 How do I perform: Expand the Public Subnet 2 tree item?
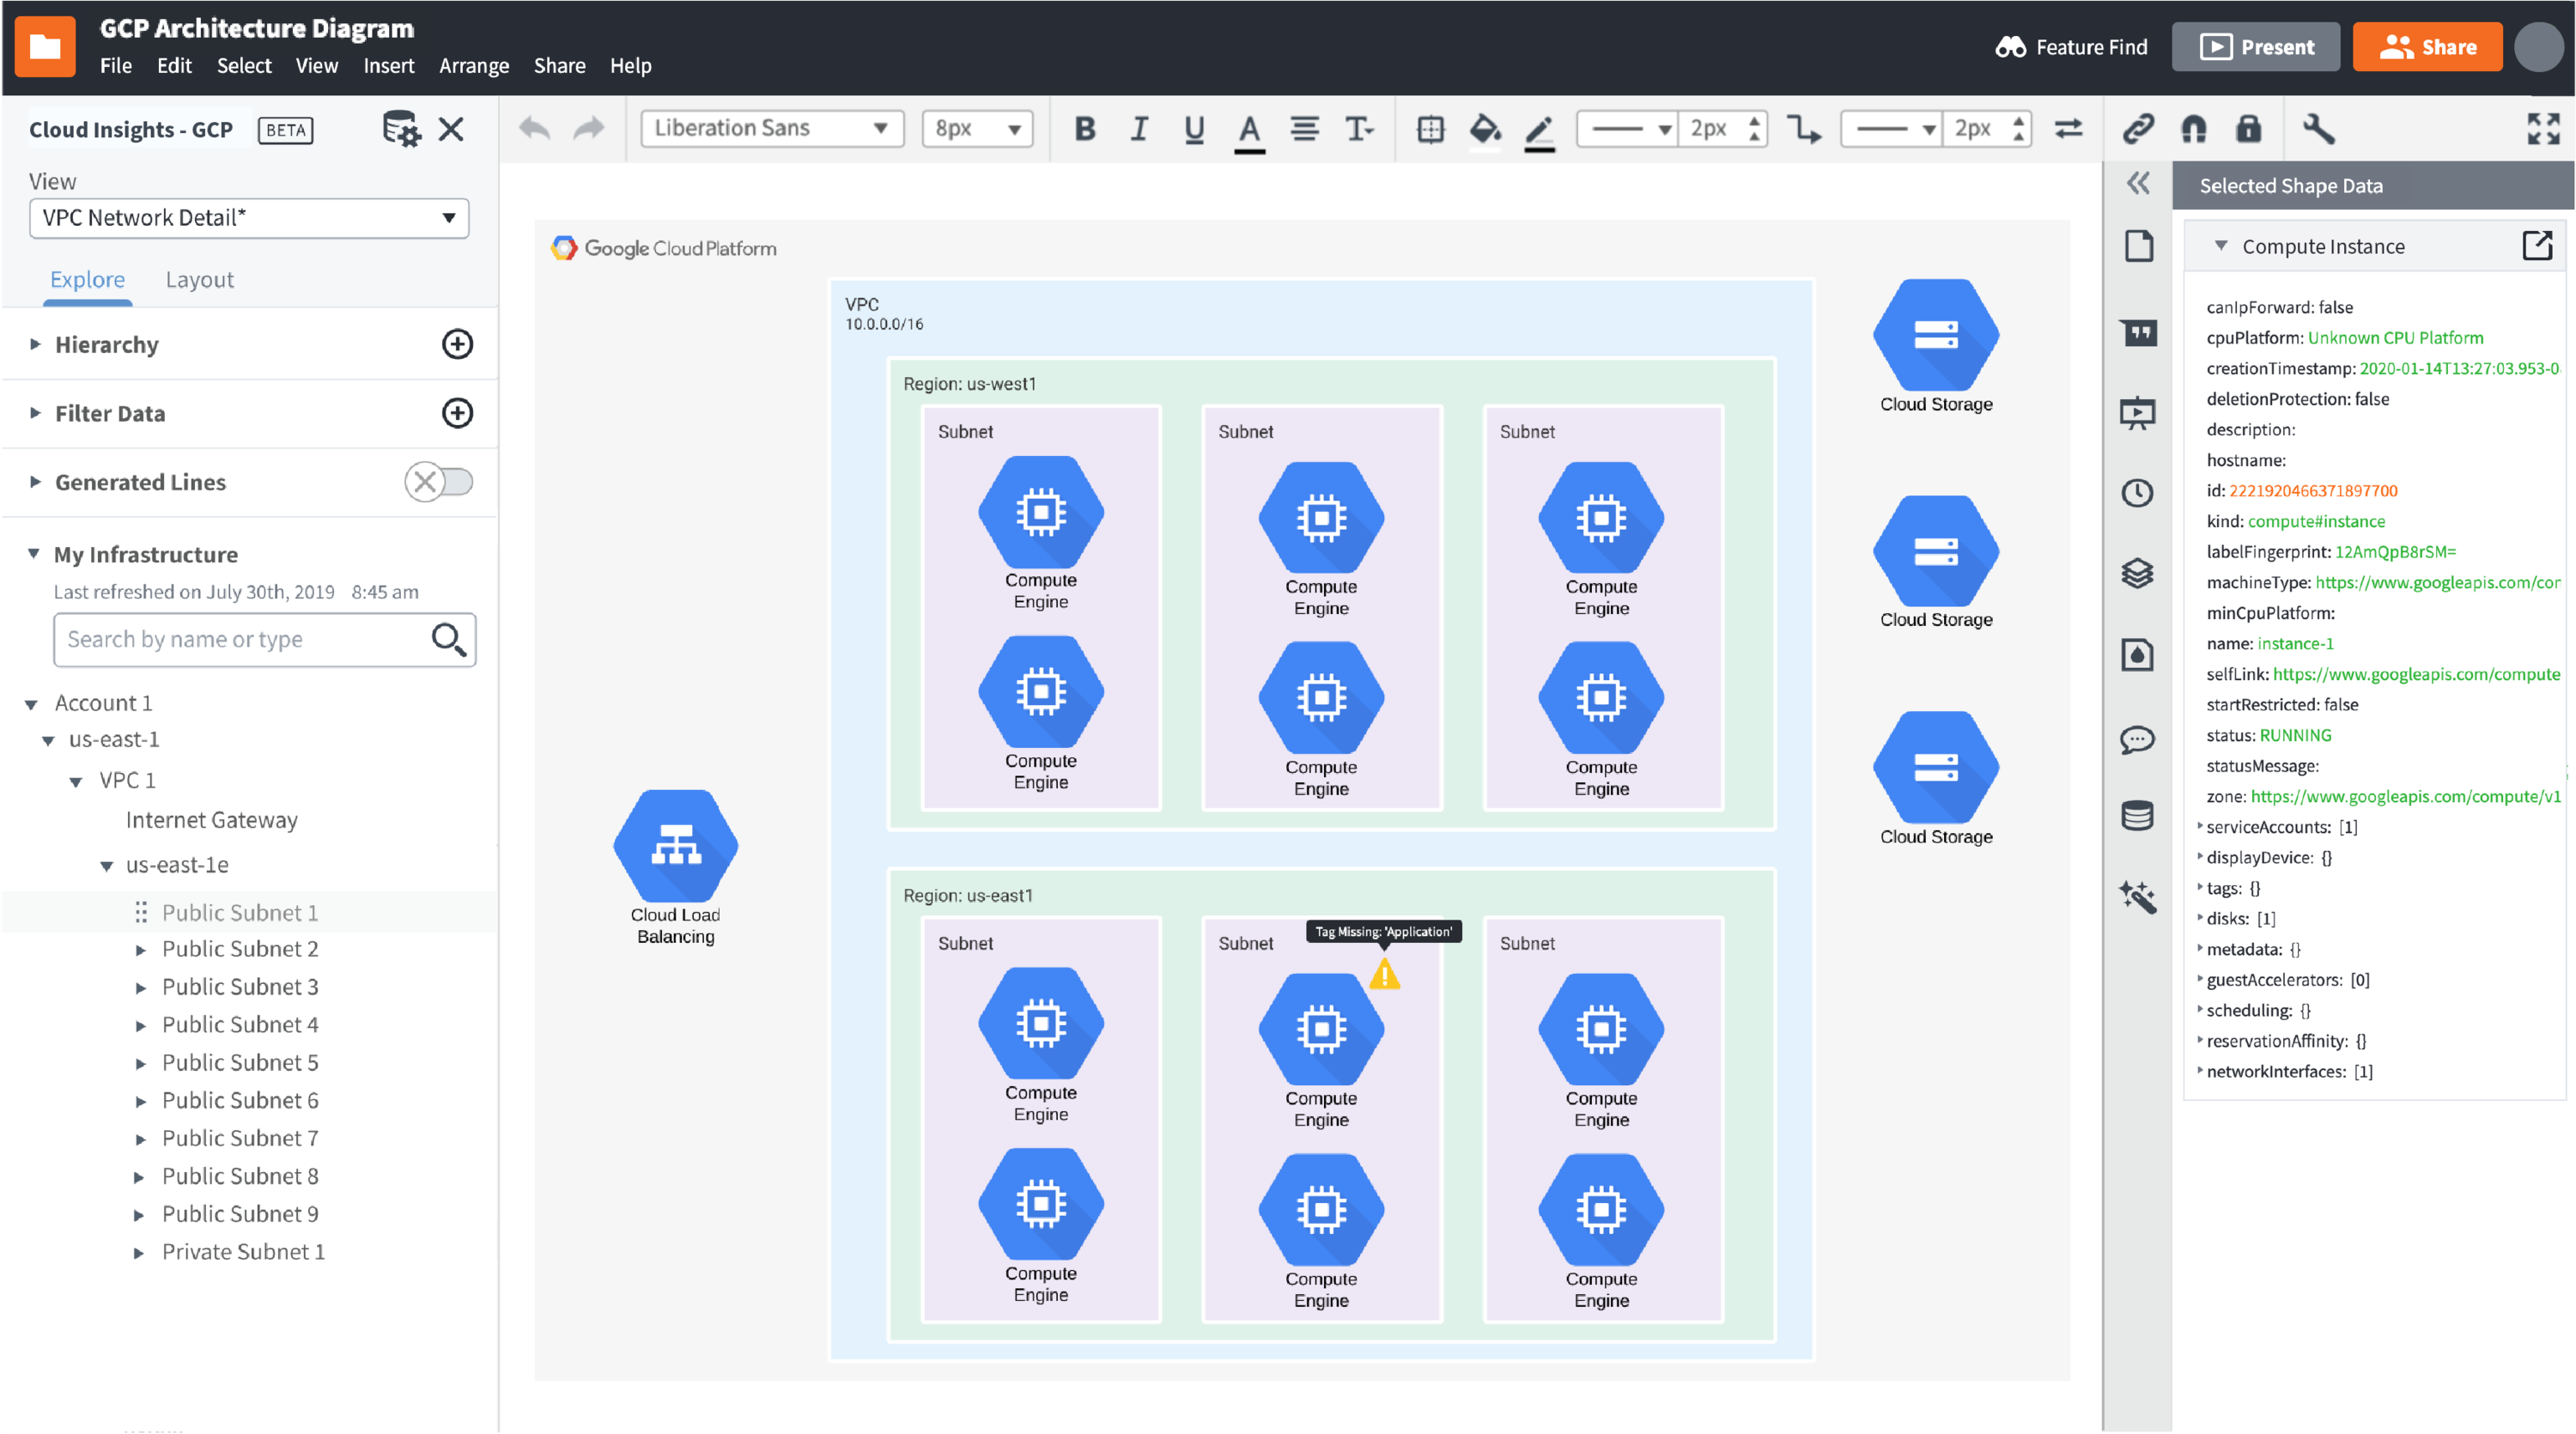pyautogui.click(x=140, y=950)
